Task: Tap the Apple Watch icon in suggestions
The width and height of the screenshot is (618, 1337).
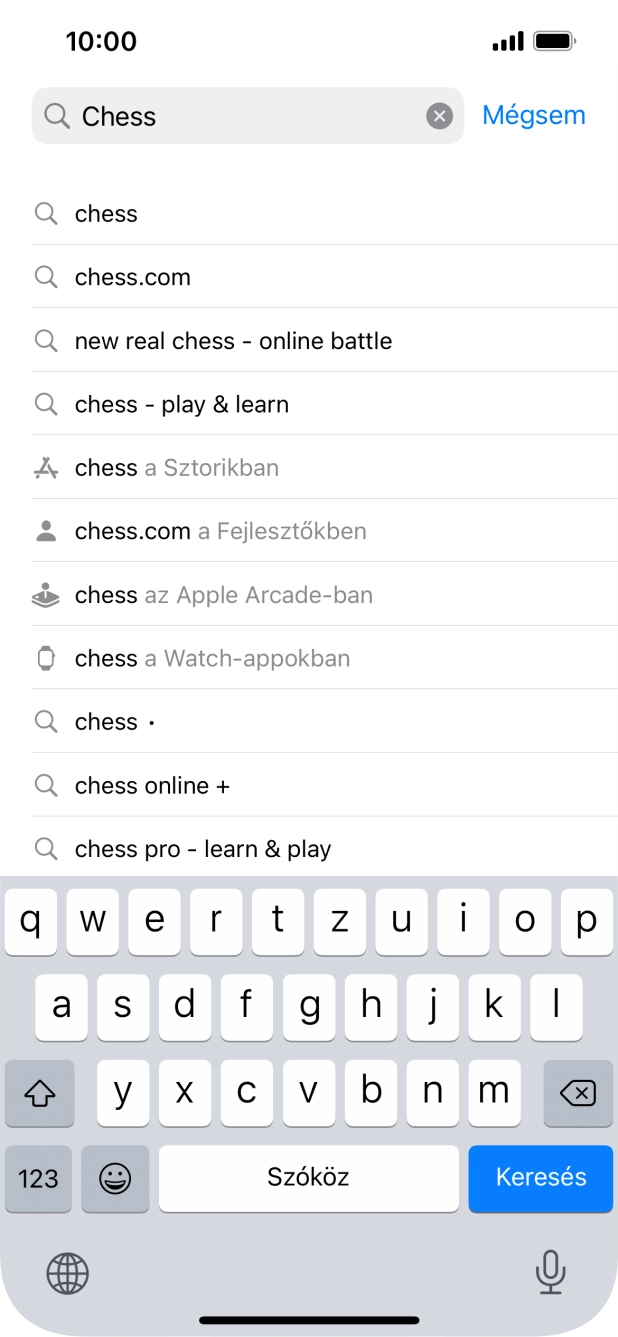Action: [x=46, y=658]
